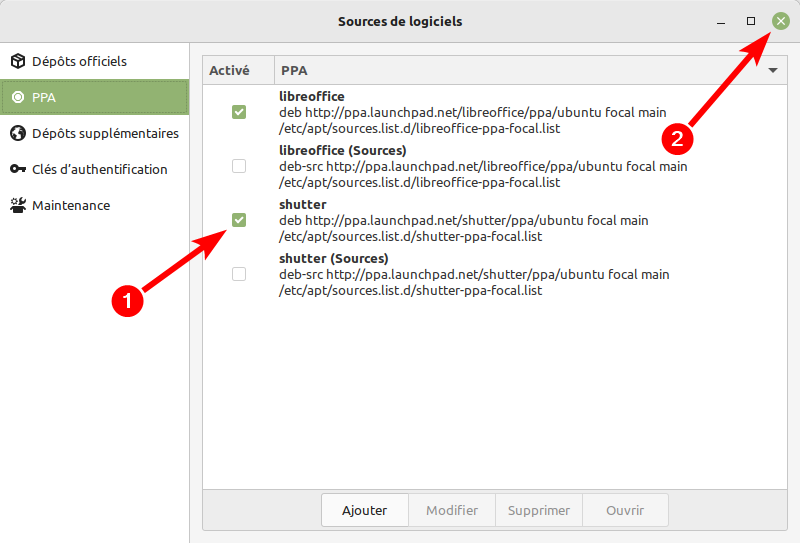
Task: Click the deb-src shutter launchpad URL line
Action: pyautogui.click(x=474, y=275)
